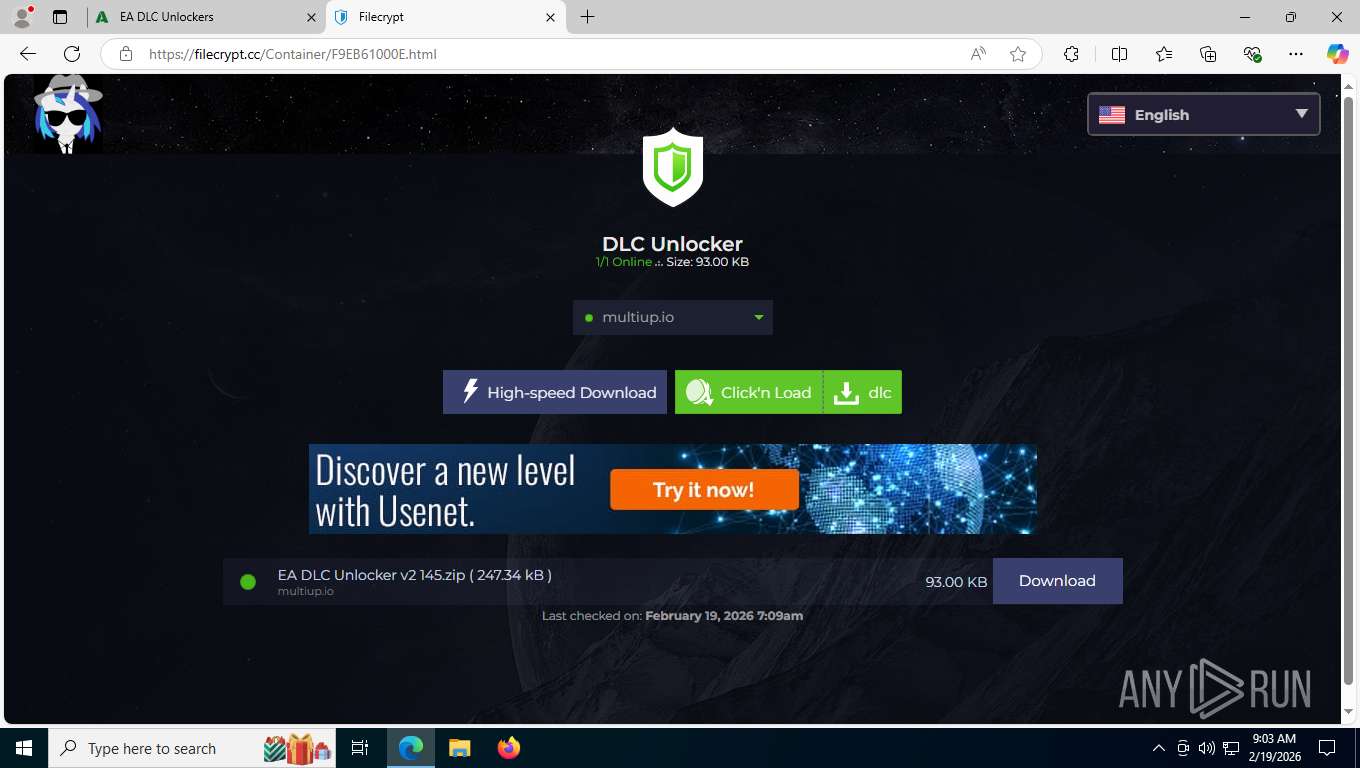Download the dlc container file

[x=863, y=392]
